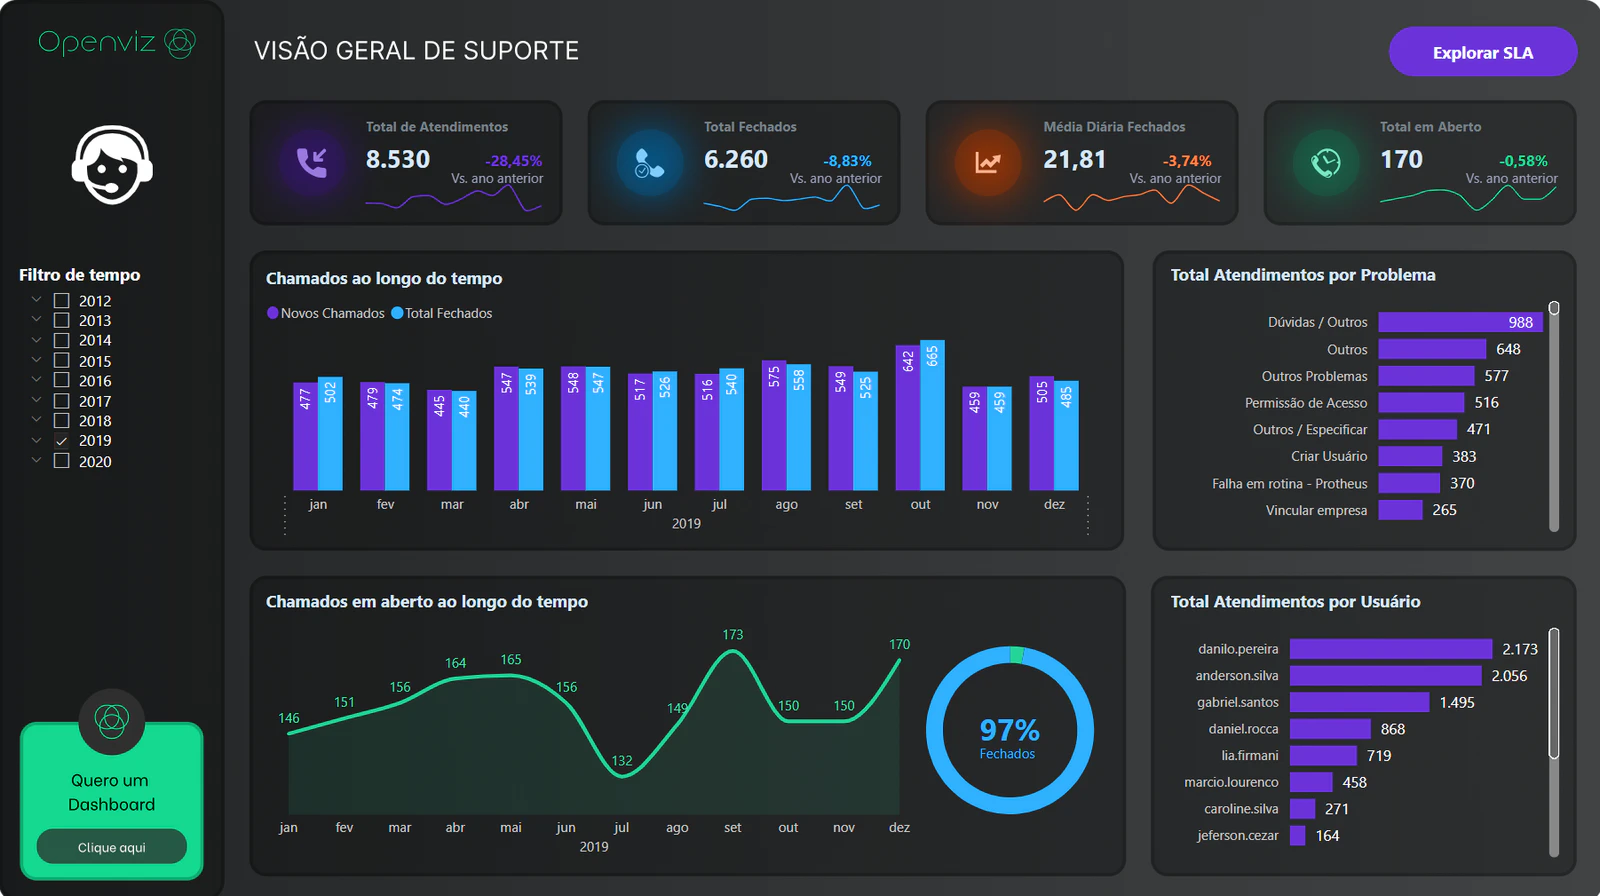
Task: Click the out month Novos Chamados bar 642
Action: [908, 418]
